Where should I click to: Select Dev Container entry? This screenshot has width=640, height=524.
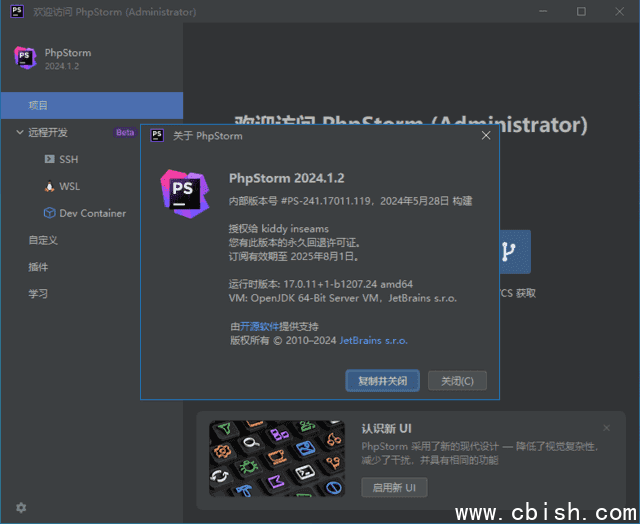pos(93,213)
